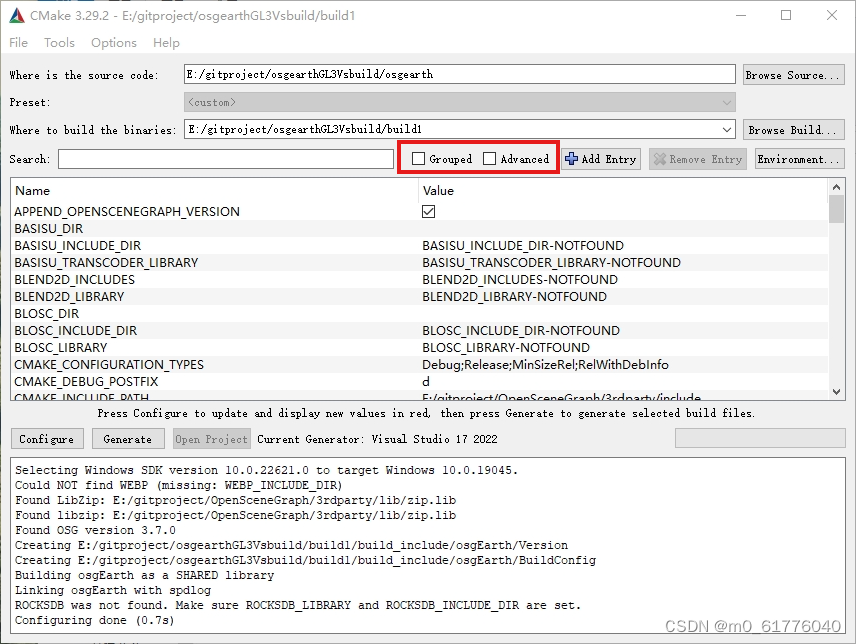The height and width of the screenshot is (644, 856).
Task: Click the blue plus icon on Add Entry
Action: click(570, 158)
